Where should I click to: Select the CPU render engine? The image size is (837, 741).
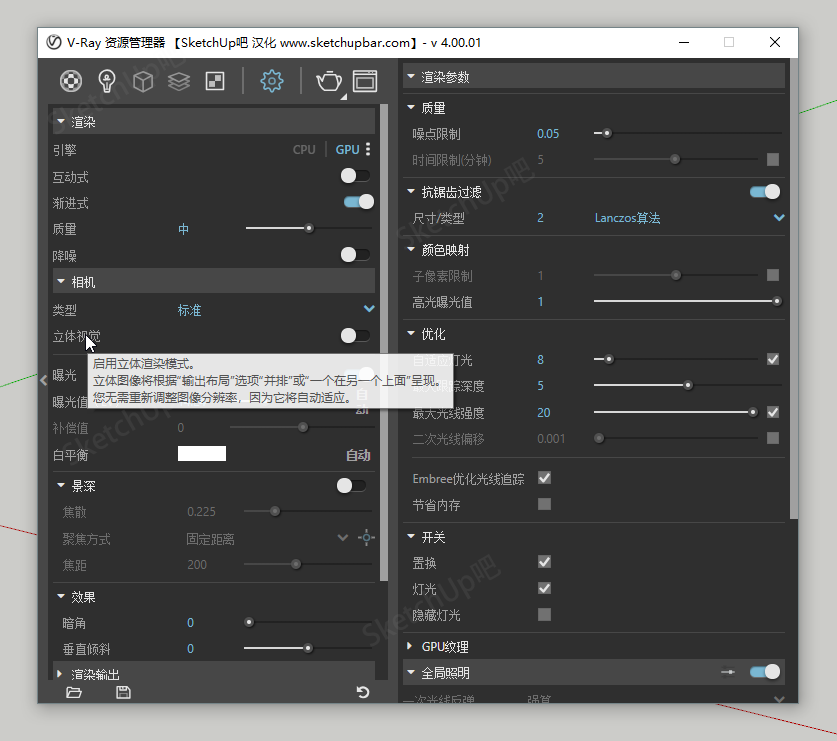point(304,150)
